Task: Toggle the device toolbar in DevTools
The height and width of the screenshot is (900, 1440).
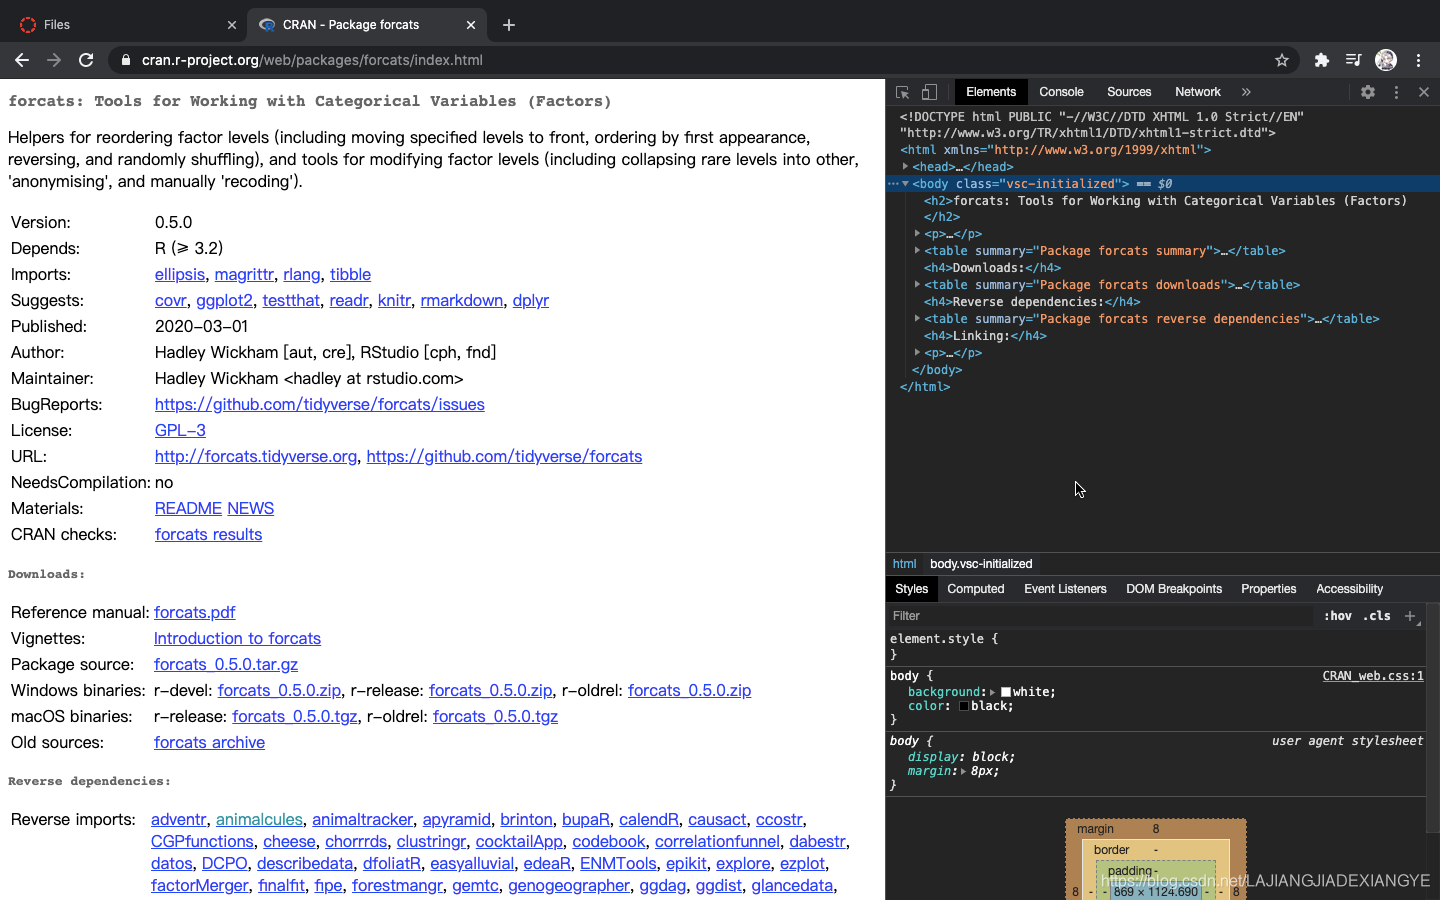Action: [929, 92]
